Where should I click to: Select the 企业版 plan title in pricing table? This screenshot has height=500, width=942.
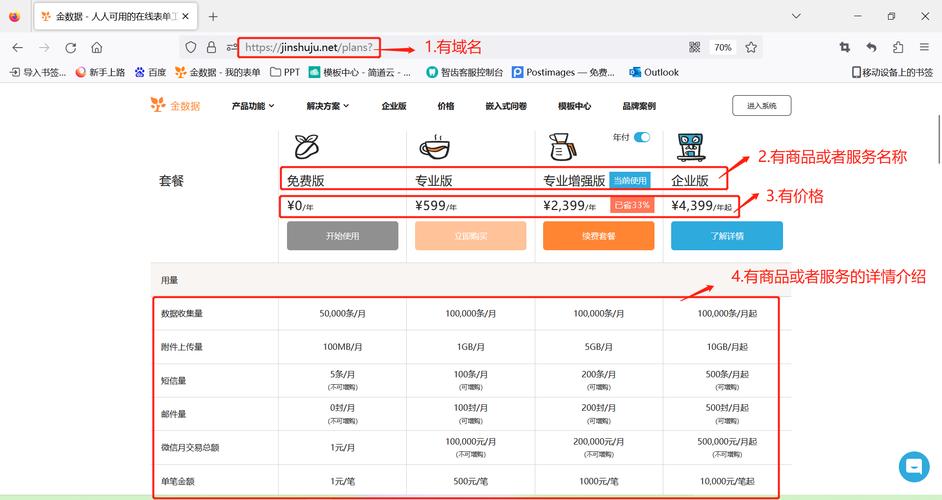(690, 180)
